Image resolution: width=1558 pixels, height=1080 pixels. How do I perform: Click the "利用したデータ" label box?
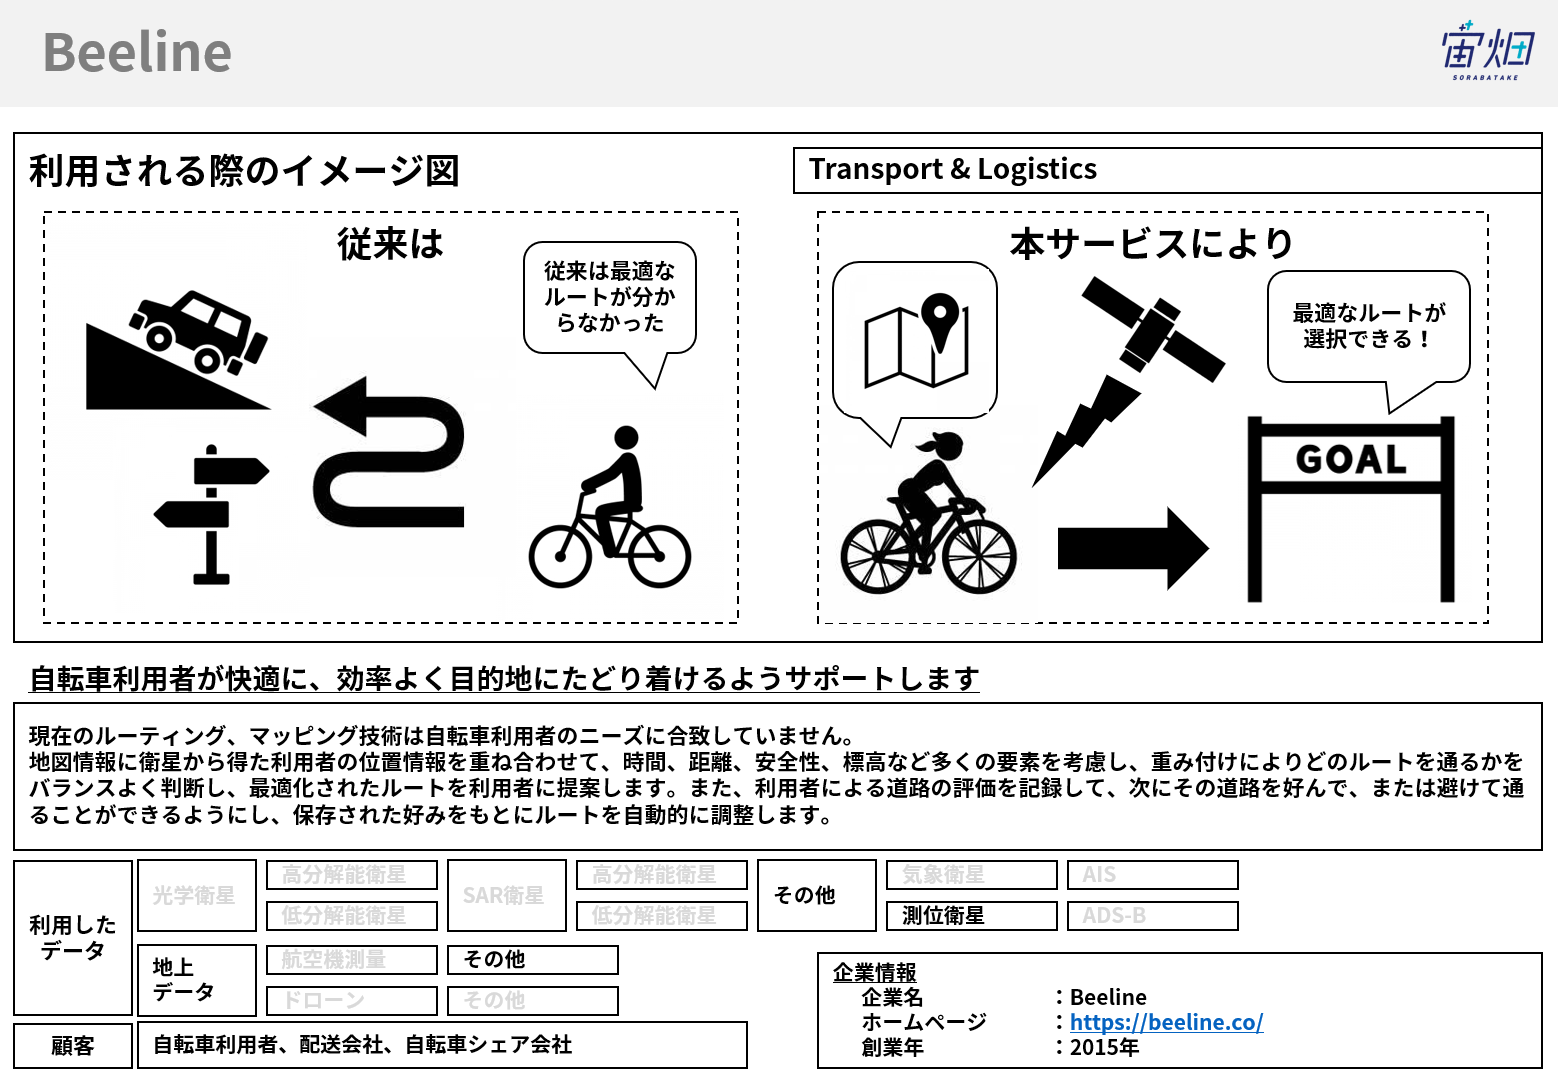click(x=73, y=938)
